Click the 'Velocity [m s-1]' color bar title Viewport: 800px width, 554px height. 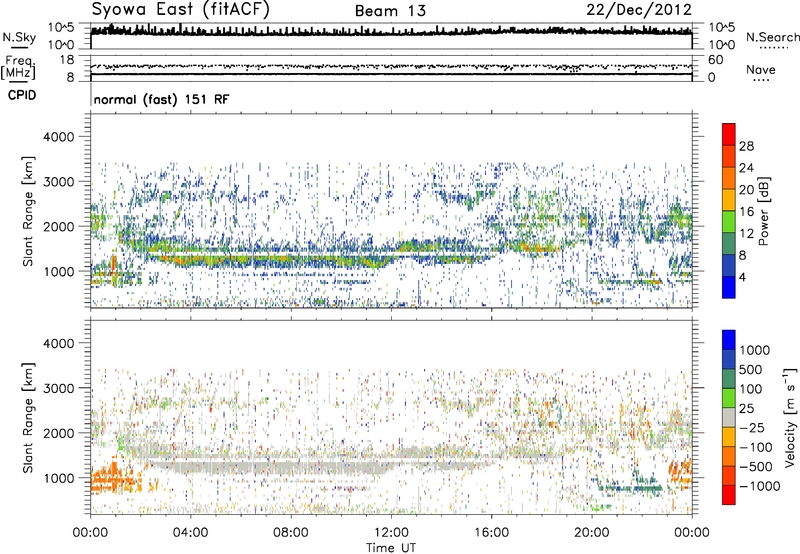pos(790,417)
